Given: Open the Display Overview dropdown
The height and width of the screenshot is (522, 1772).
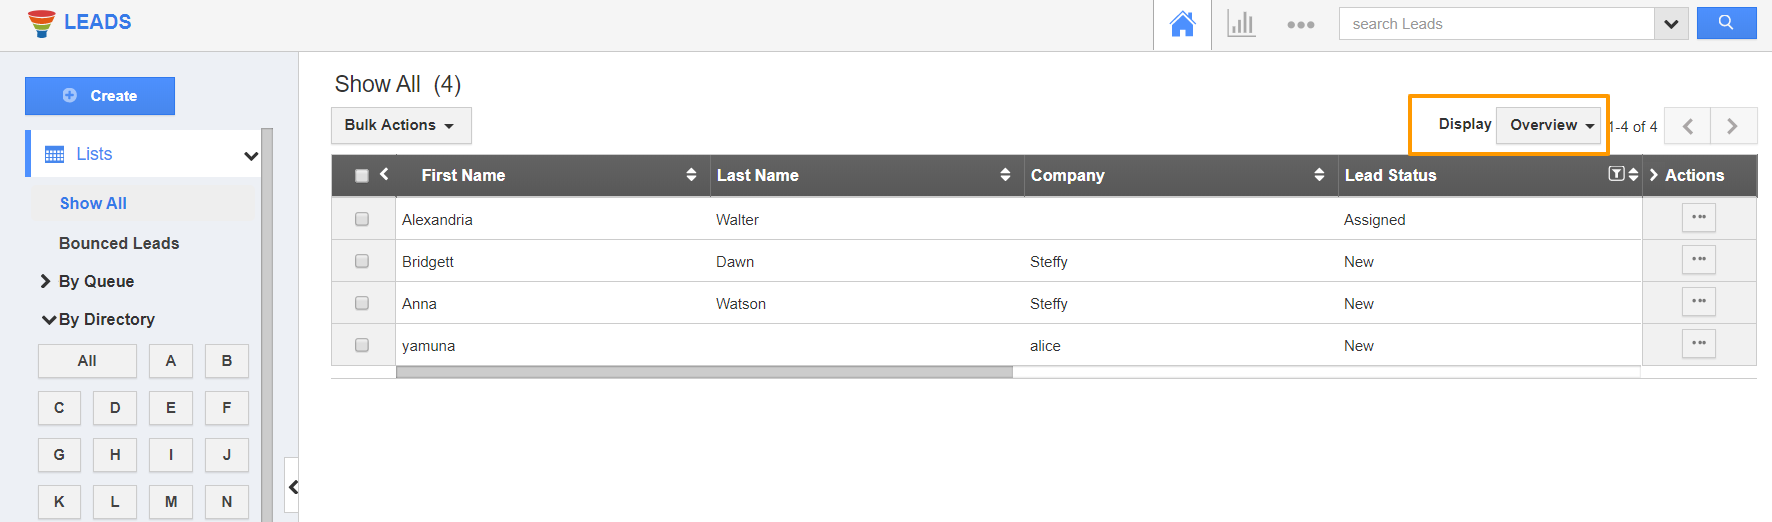Looking at the screenshot, I should (1551, 125).
